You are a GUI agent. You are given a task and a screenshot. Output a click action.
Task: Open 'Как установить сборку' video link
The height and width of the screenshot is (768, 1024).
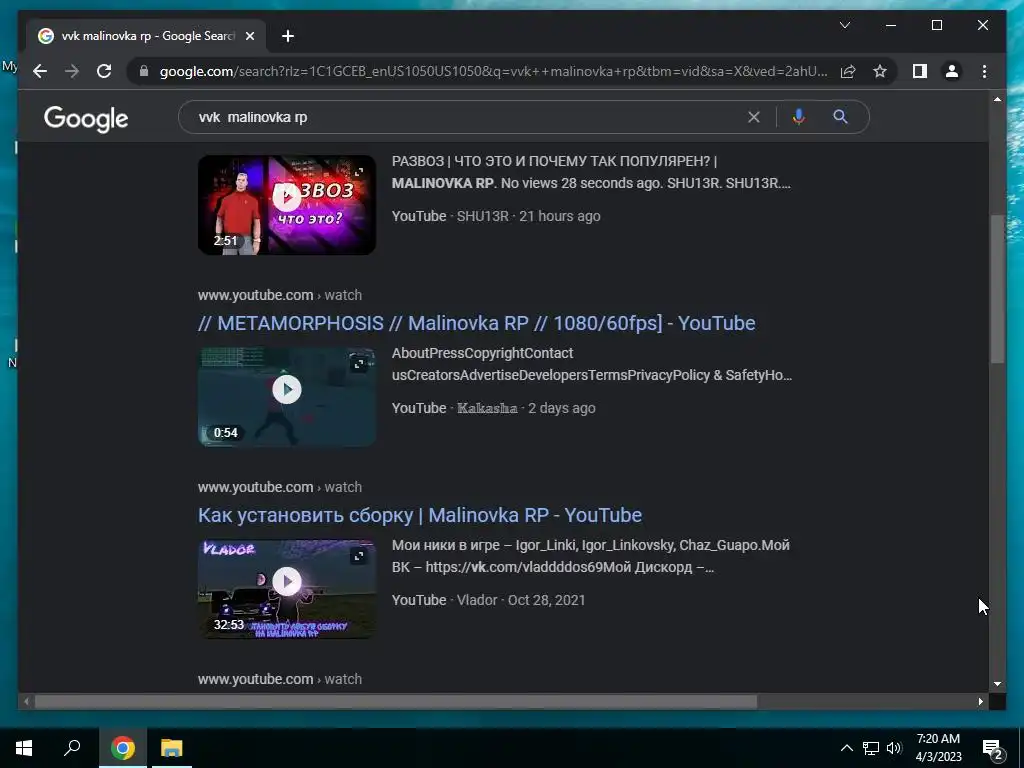click(x=420, y=515)
